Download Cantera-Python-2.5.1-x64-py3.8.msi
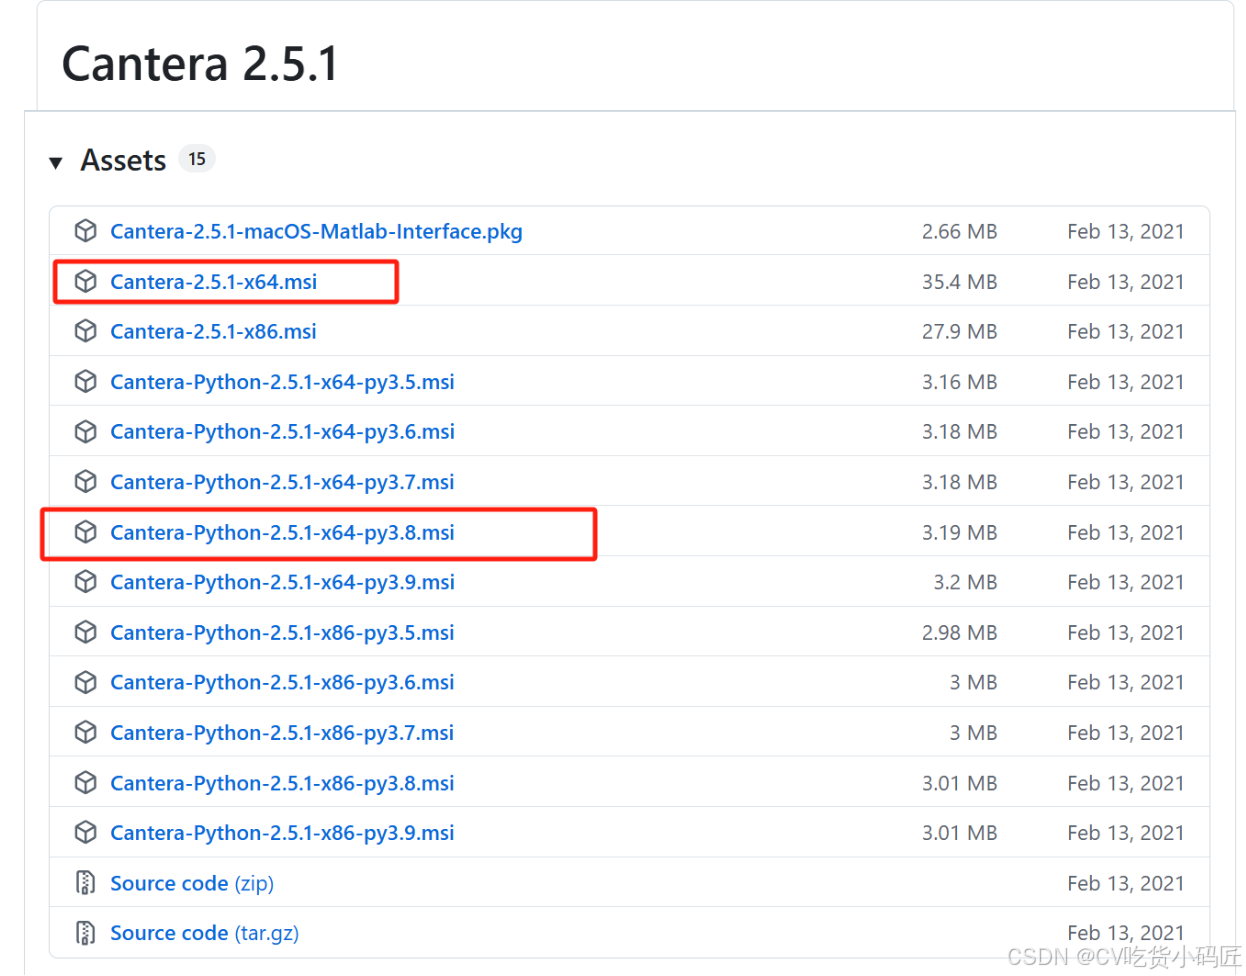Screen dimensions: 1246x976 pyautogui.click(x=282, y=532)
